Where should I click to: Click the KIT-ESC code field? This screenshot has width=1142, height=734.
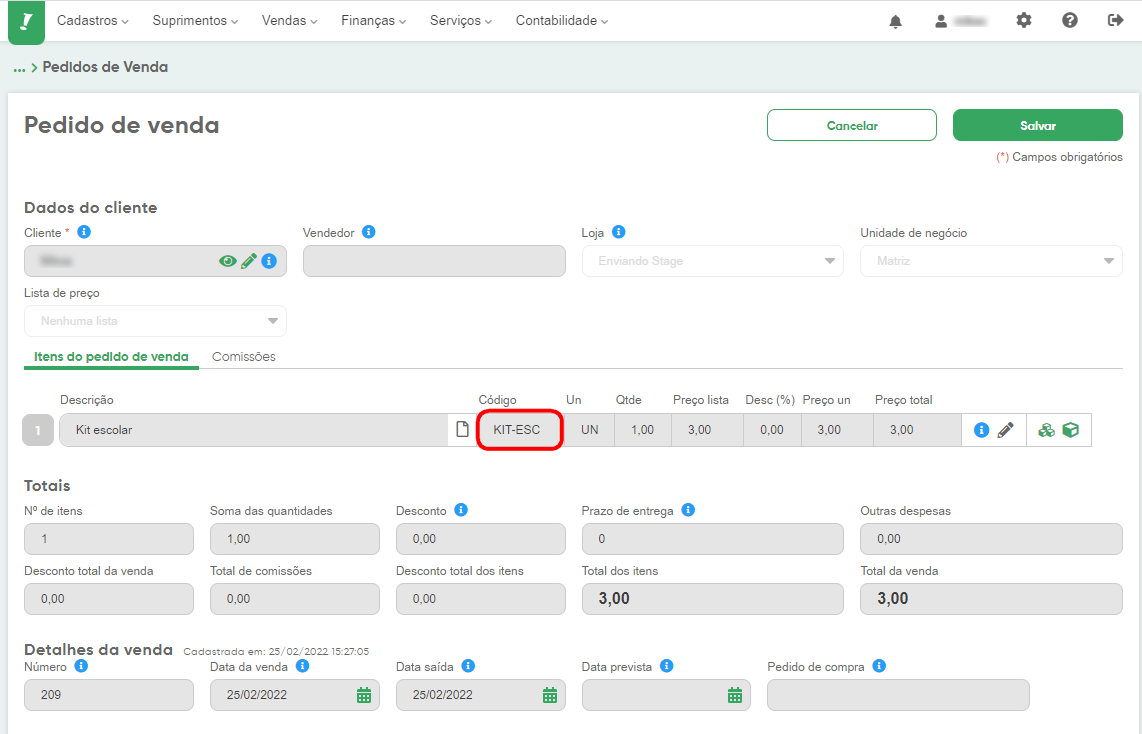pyautogui.click(x=519, y=430)
